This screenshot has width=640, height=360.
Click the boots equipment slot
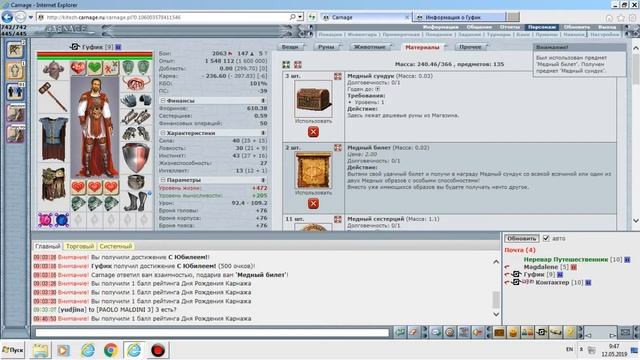pyautogui.click(x=136, y=201)
